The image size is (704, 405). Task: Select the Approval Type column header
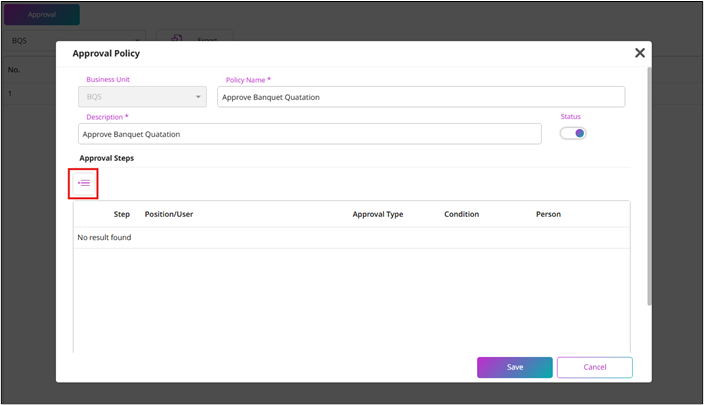point(378,214)
